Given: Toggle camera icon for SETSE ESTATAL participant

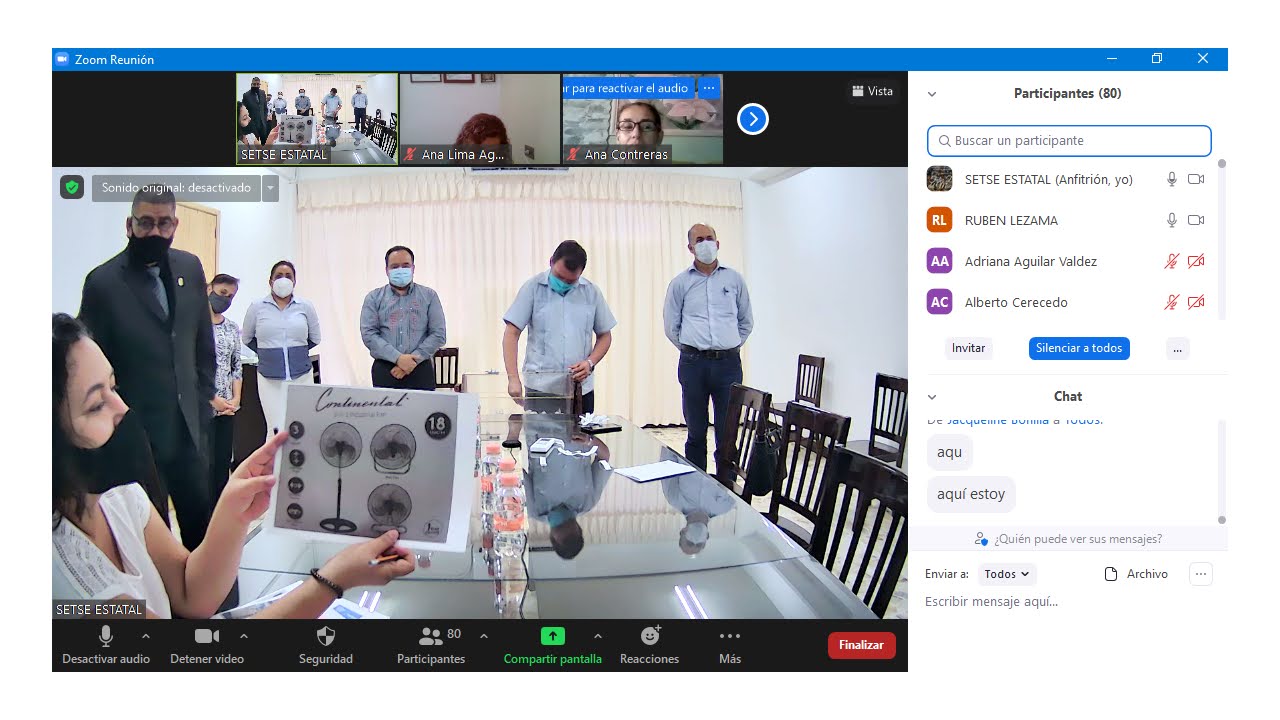Looking at the screenshot, I should pos(1196,179).
